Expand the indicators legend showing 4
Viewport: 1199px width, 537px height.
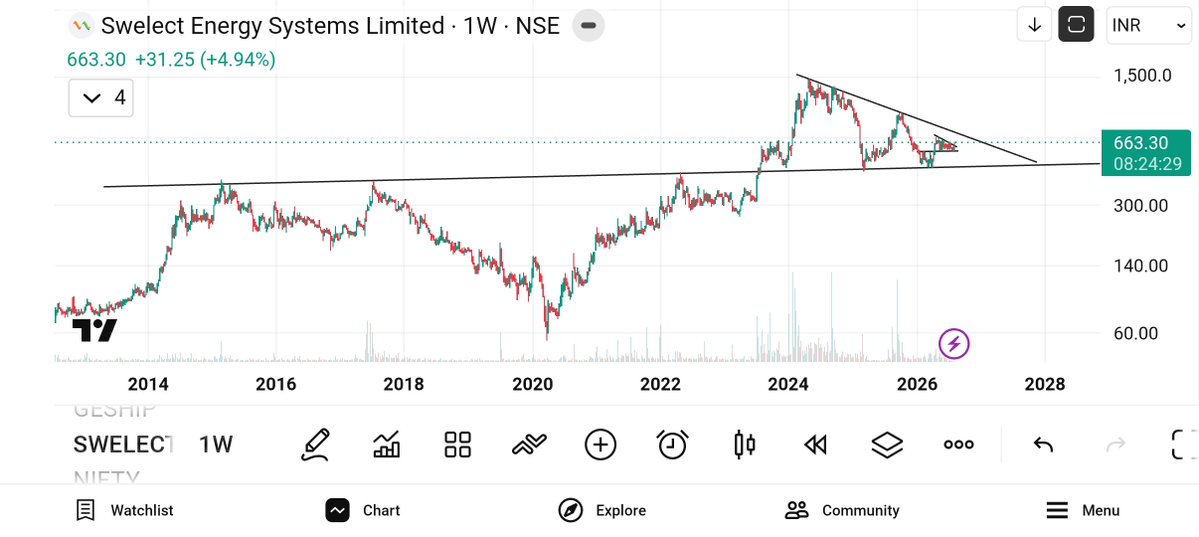tap(101, 98)
